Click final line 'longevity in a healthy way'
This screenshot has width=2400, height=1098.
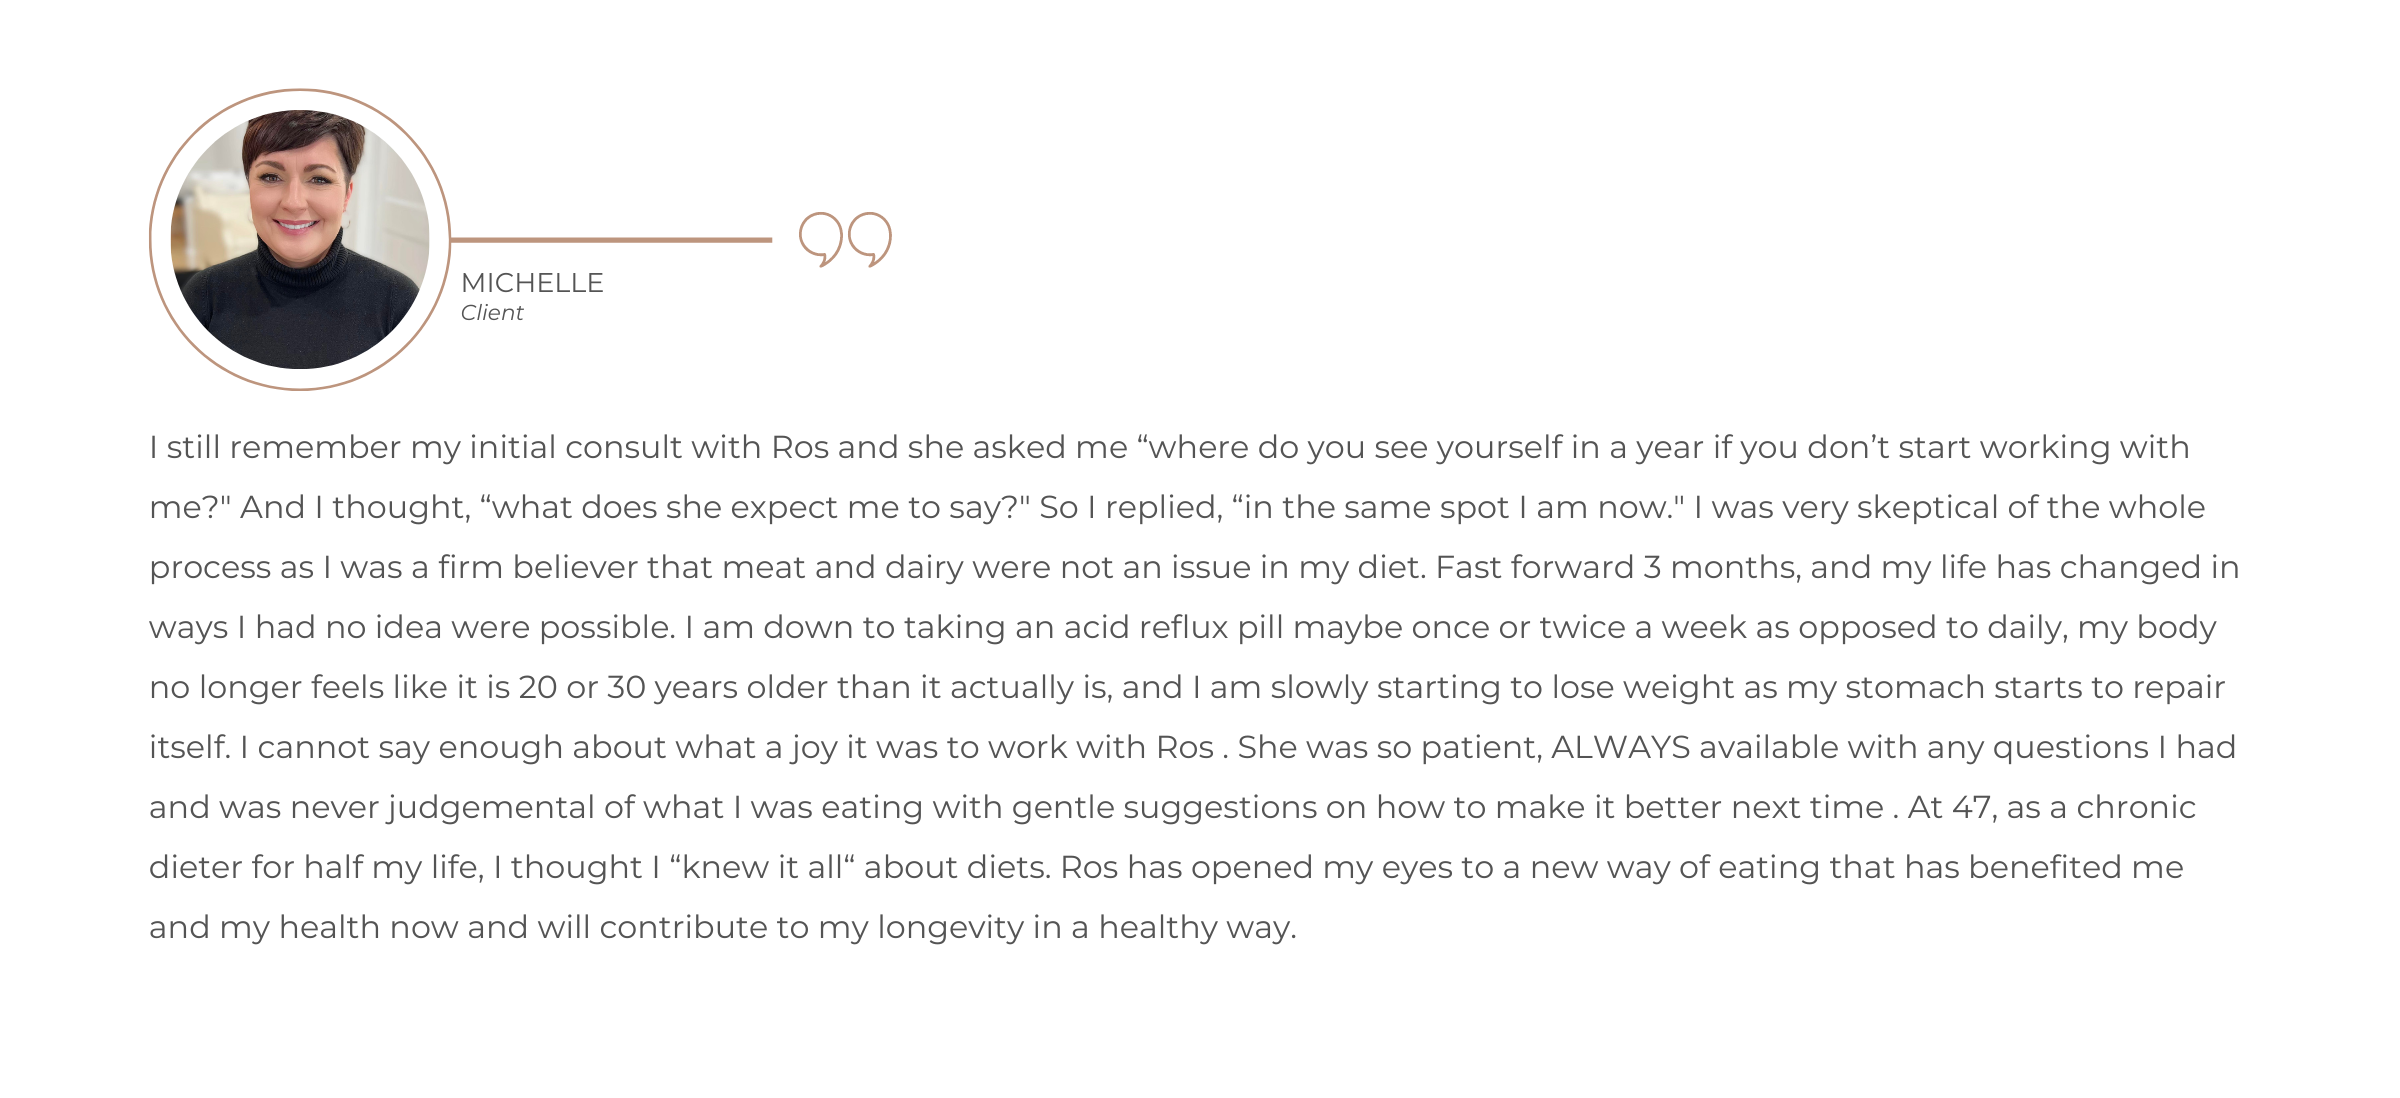[x=1086, y=927]
